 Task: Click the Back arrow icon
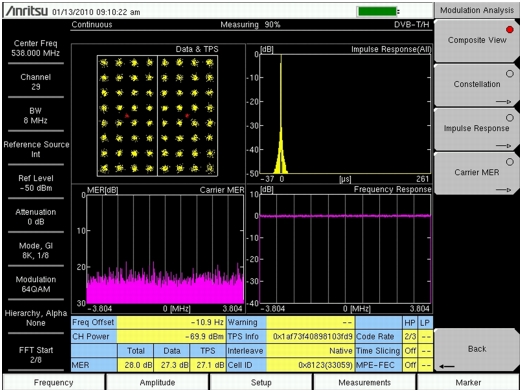[x=447, y=366]
